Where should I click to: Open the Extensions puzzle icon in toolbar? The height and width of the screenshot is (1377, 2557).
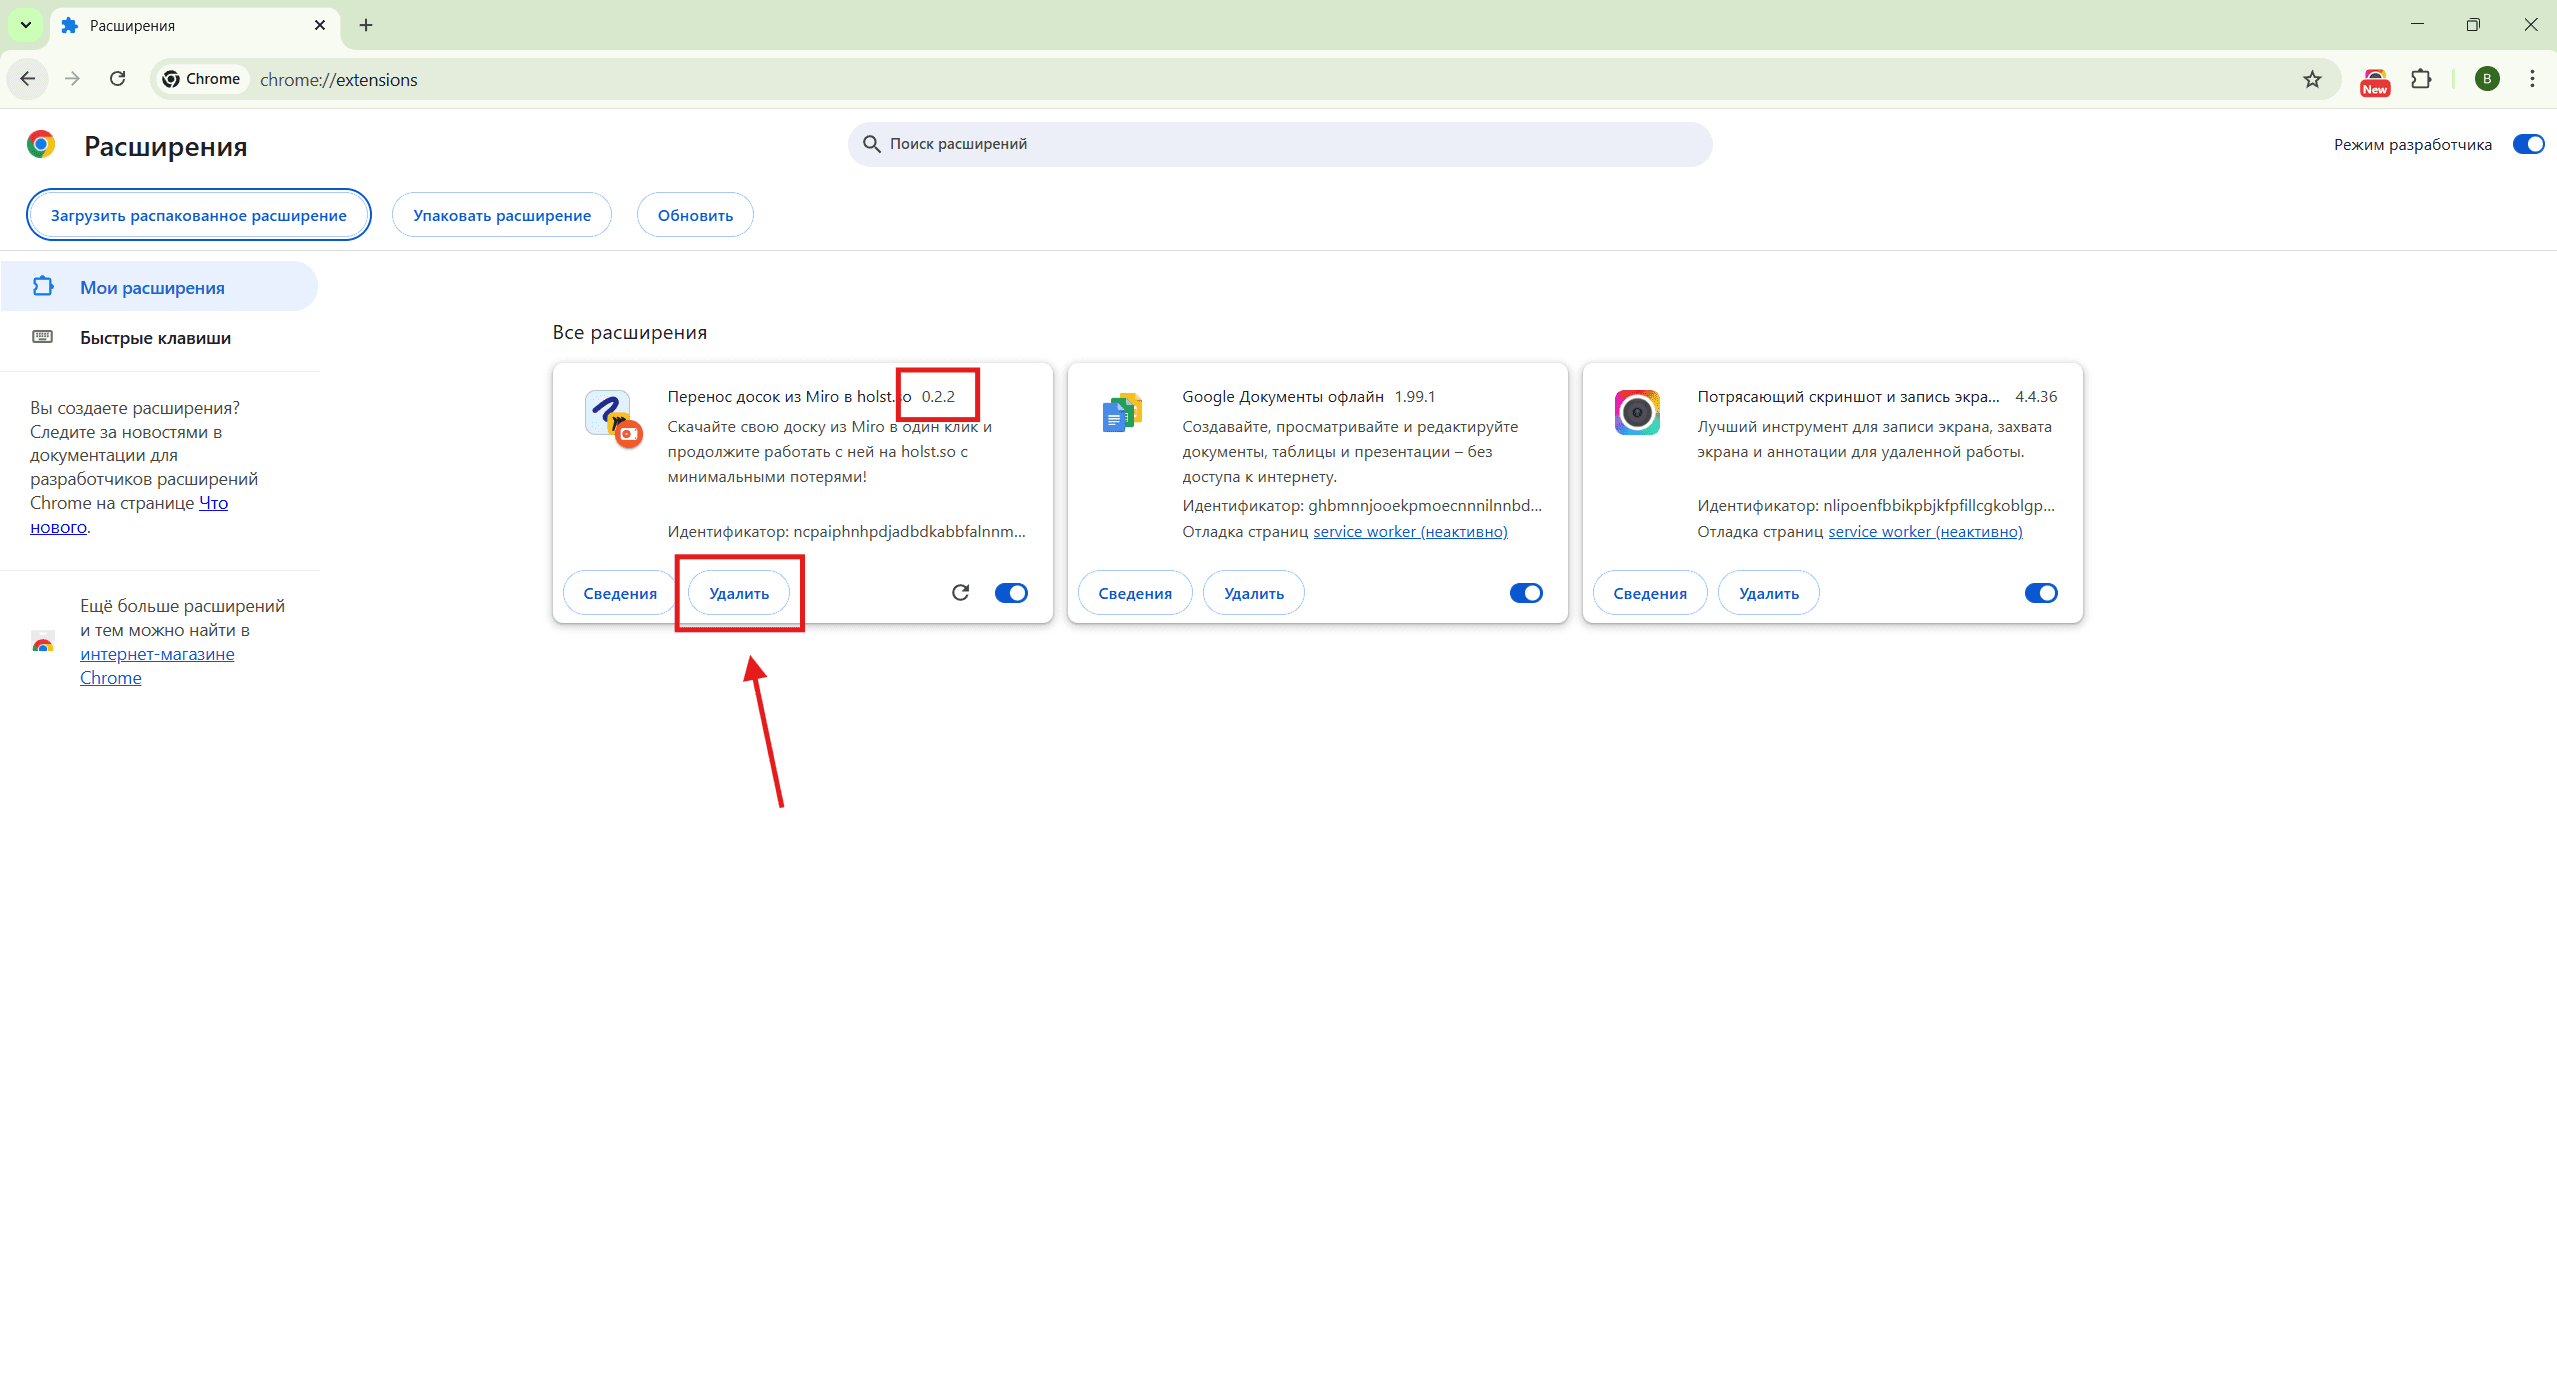pos(2421,80)
